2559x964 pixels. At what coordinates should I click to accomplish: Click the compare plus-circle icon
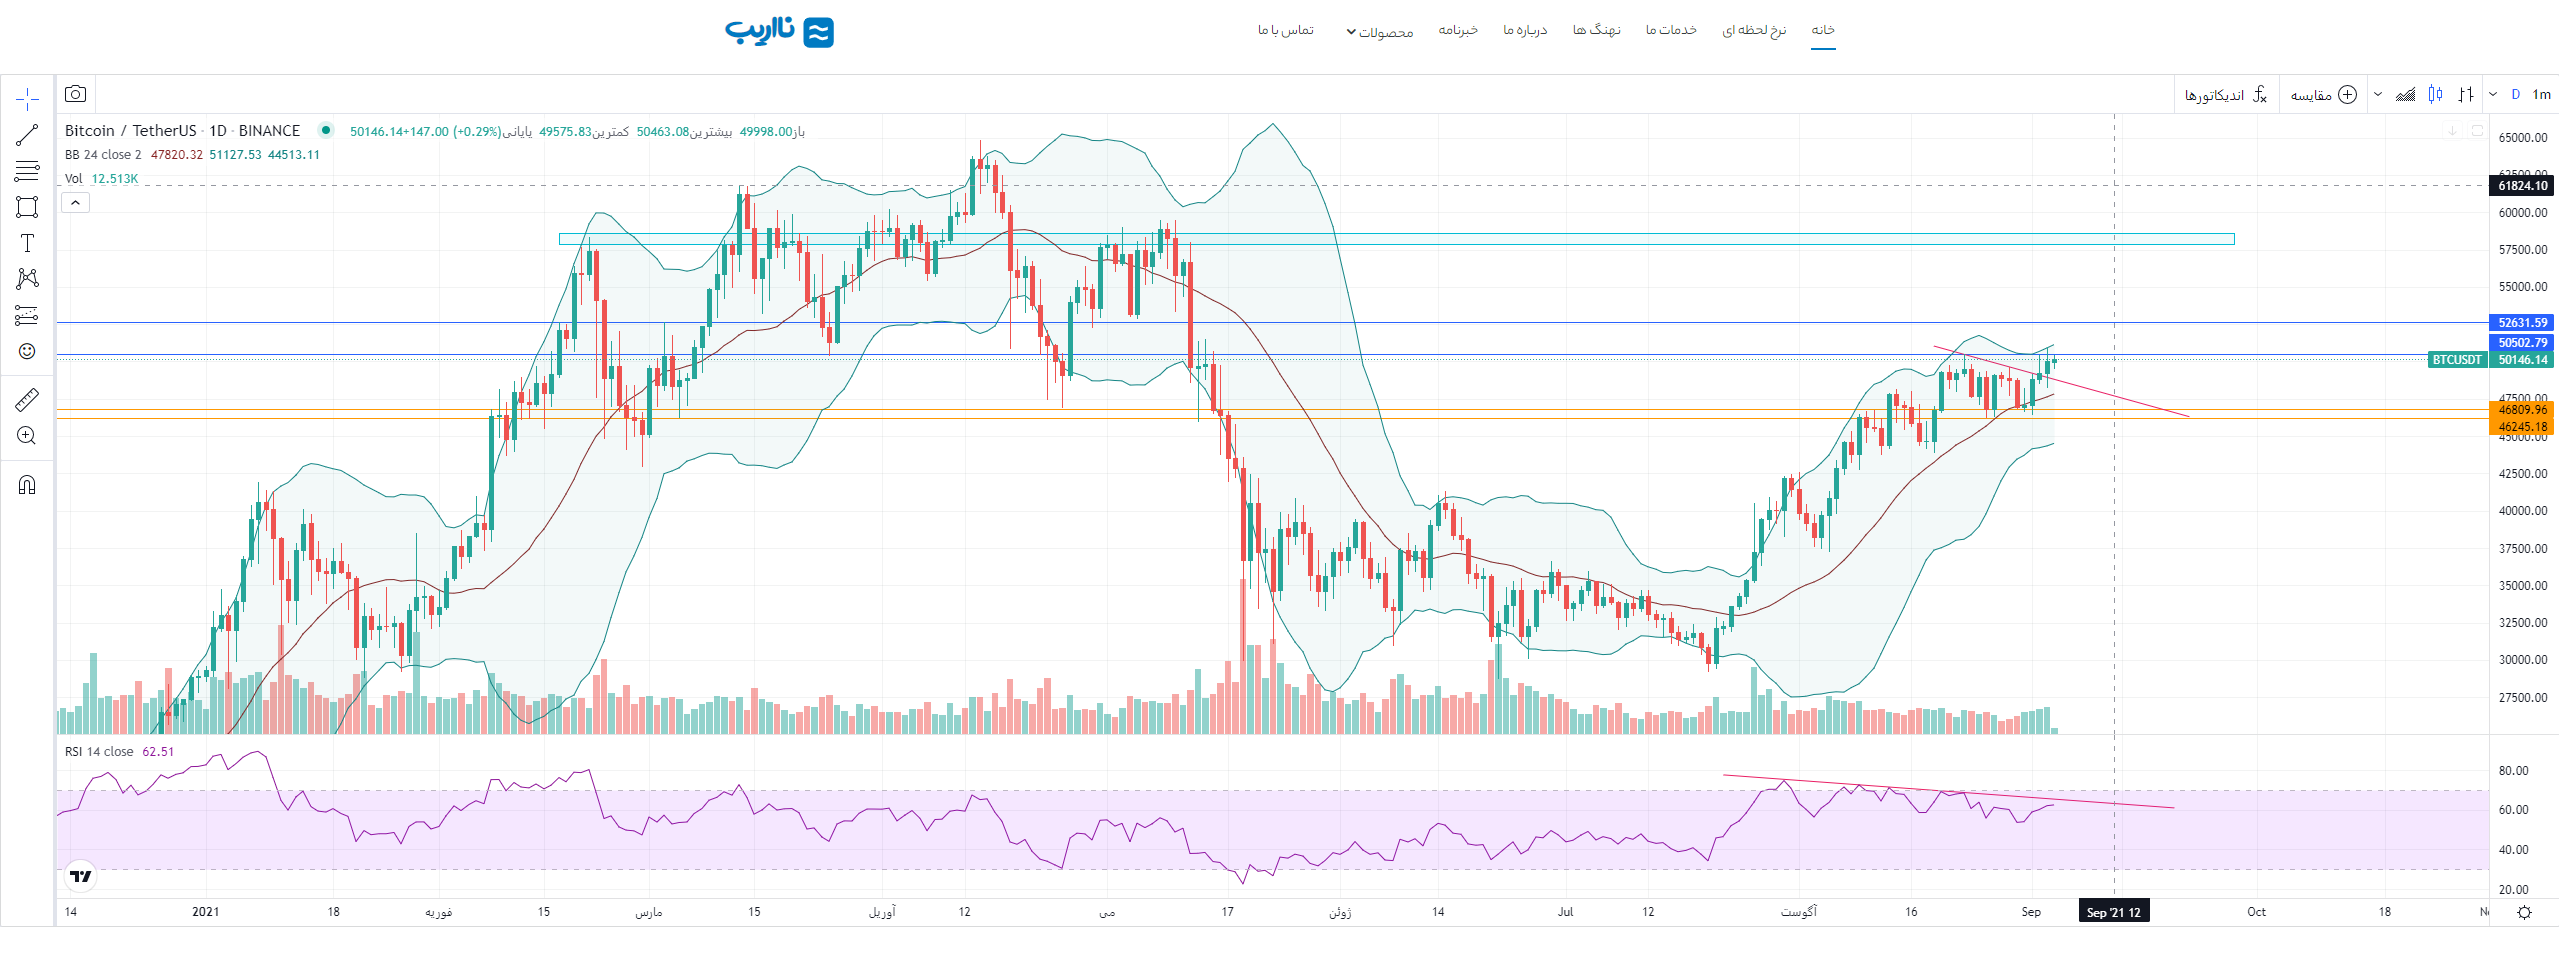2348,95
